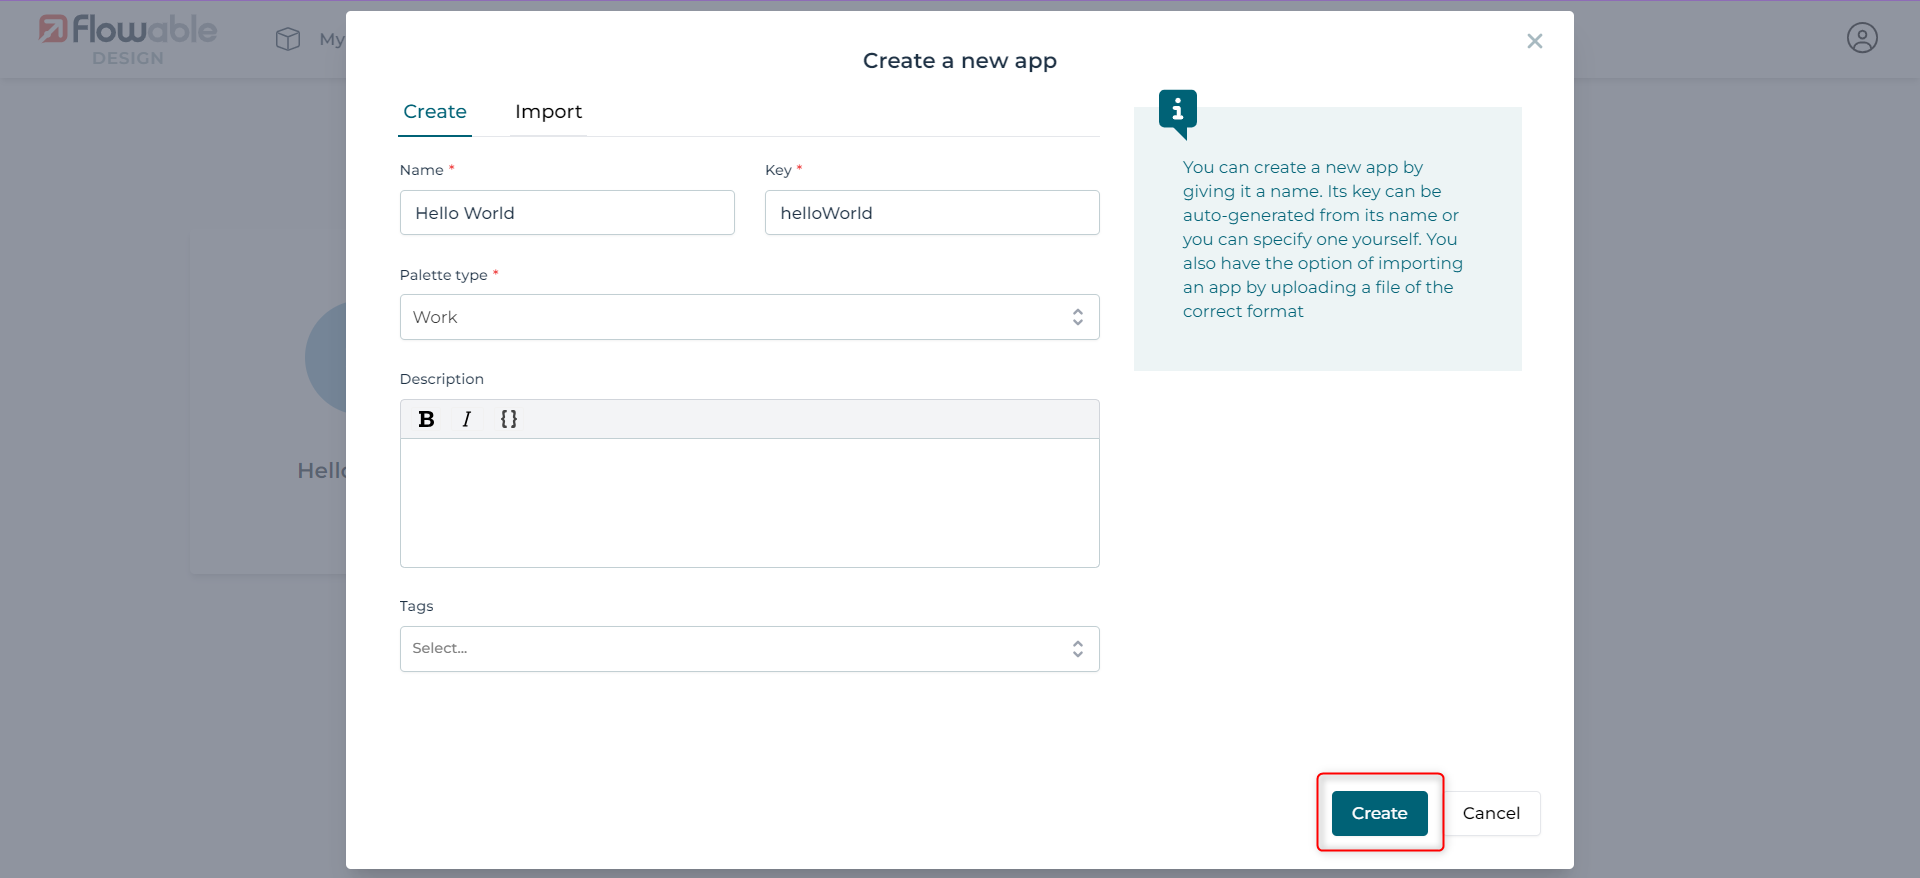Close the Create a new app dialog
1920x878 pixels.
click(1534, 41)
